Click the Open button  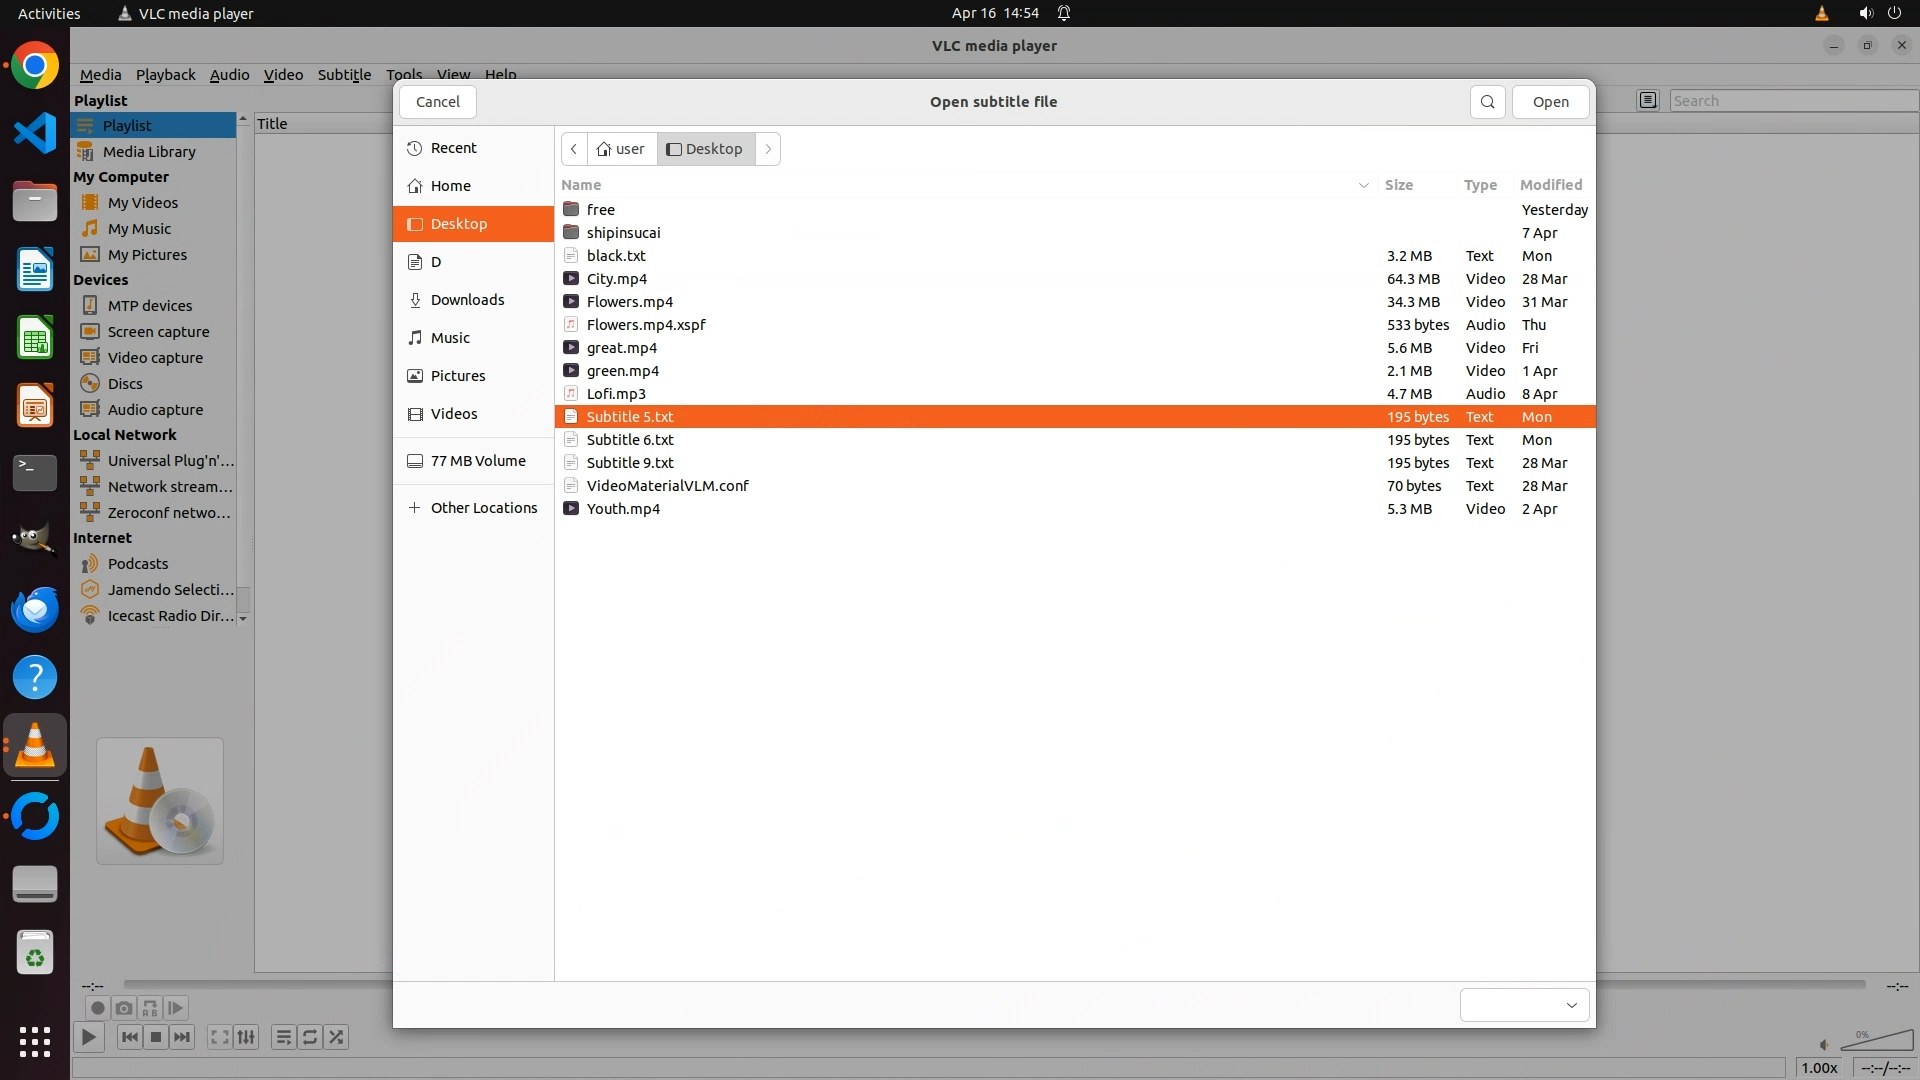tap(1550, 102)
